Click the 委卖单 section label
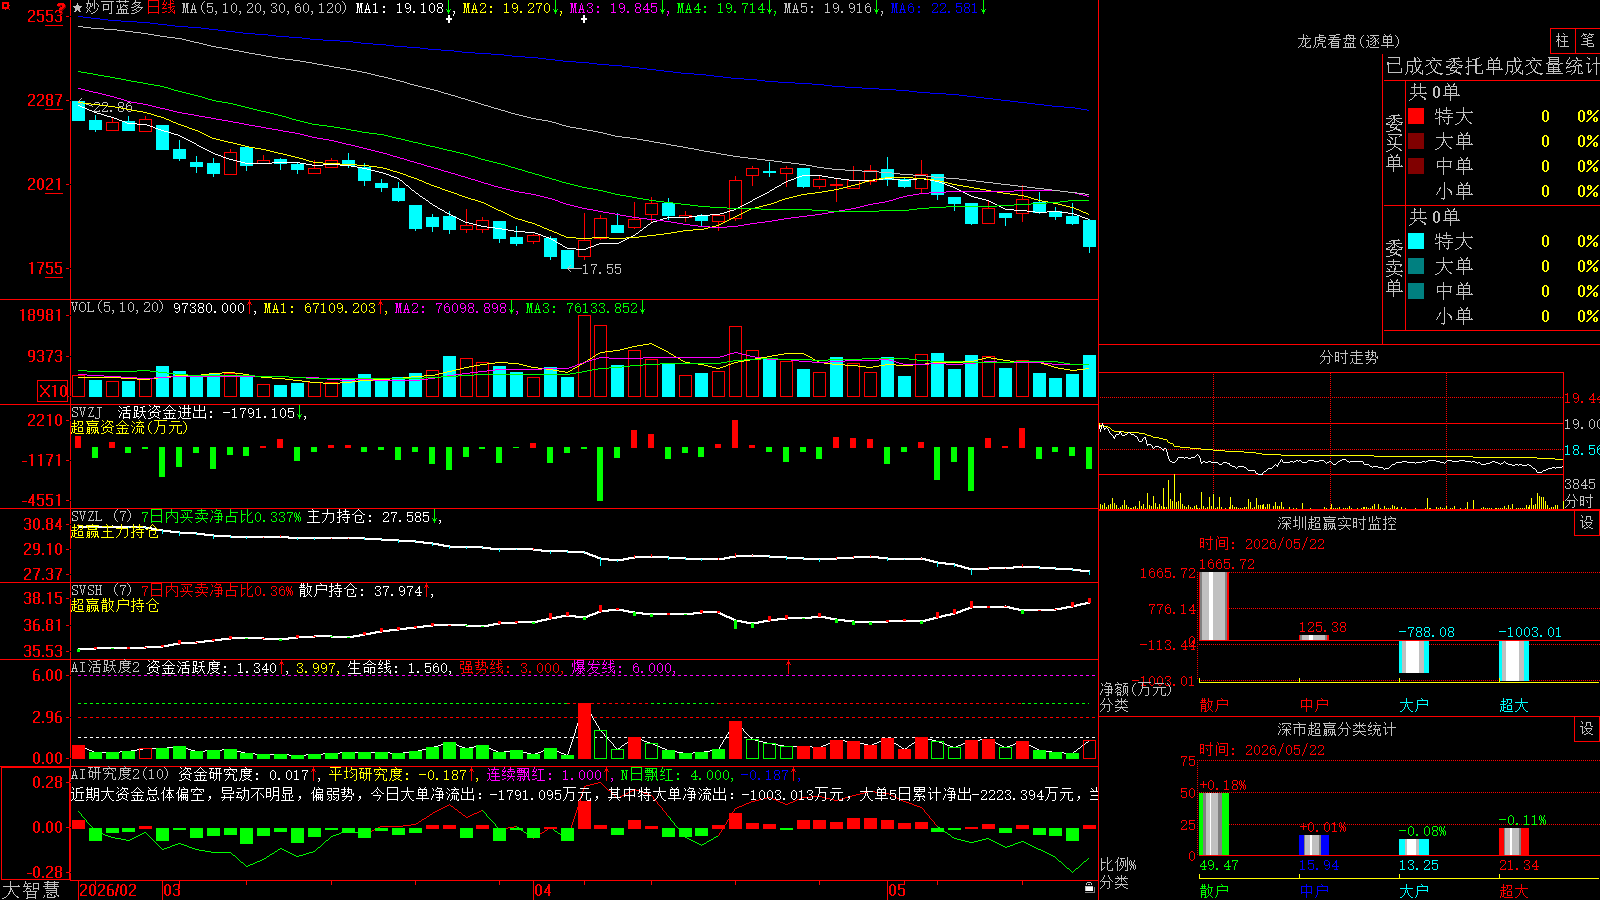Image resolution: width=1600 pixels, height=900 pixels. point(1394,267)
